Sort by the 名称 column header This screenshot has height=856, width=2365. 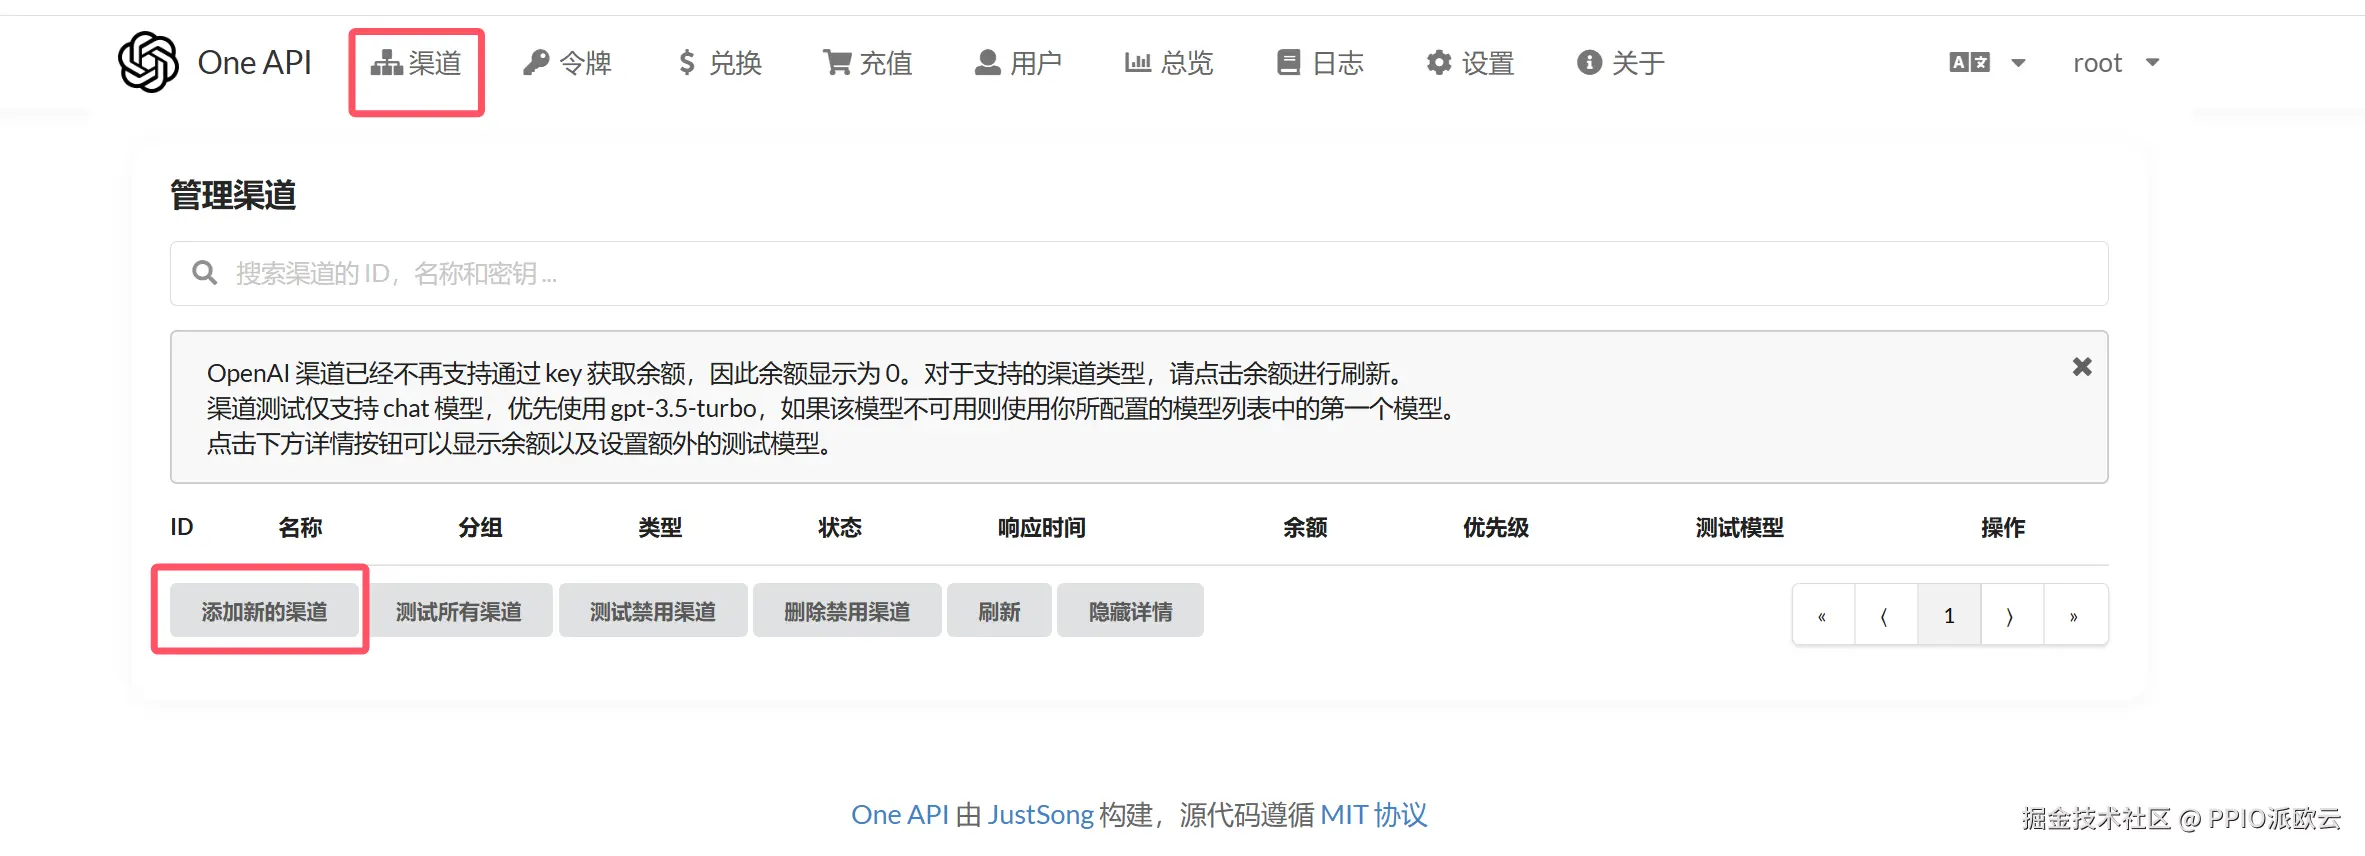pyautogui.click(x=300, y=527)
